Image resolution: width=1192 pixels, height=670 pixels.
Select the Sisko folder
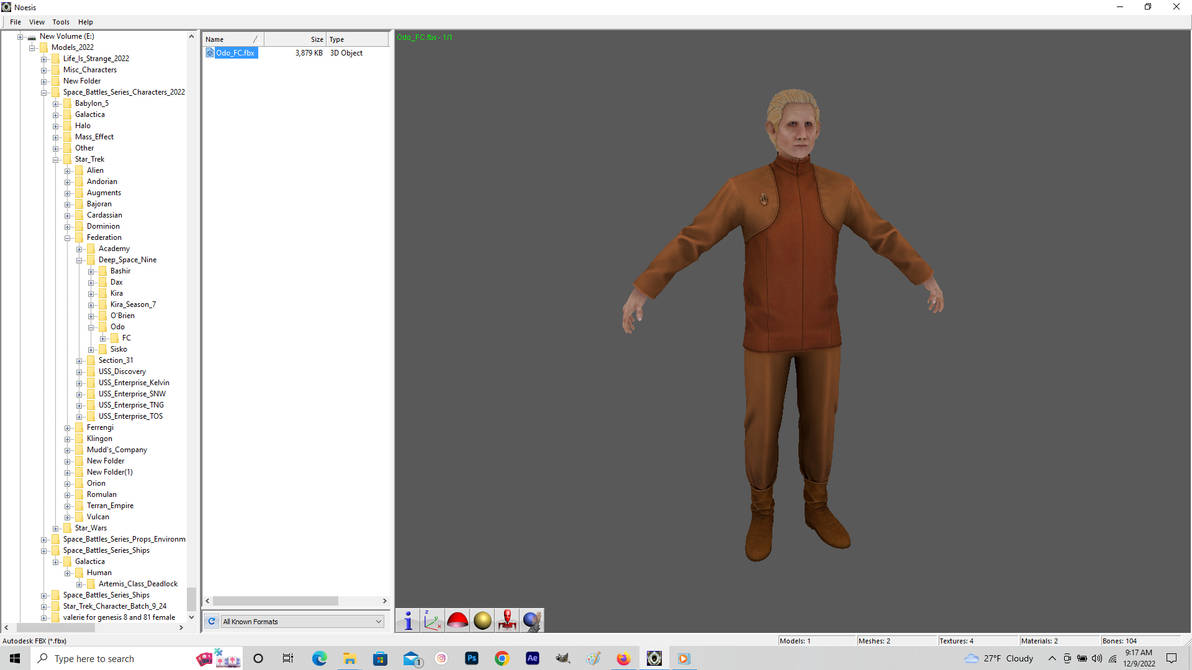[x=119, y=349]
